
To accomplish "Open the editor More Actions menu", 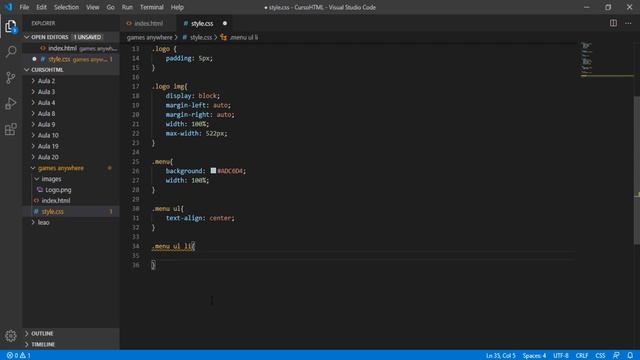I will [x=628, y=23].
